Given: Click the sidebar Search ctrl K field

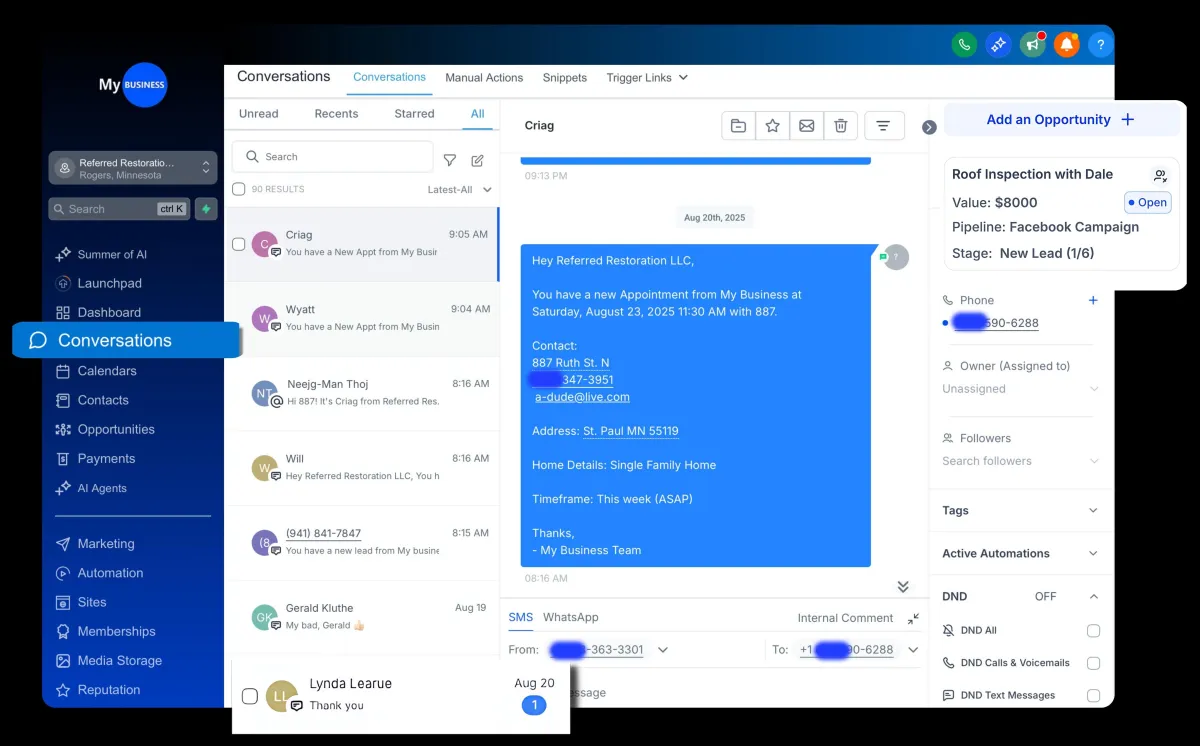Looking at the screenshot, I should pos(119,209).
